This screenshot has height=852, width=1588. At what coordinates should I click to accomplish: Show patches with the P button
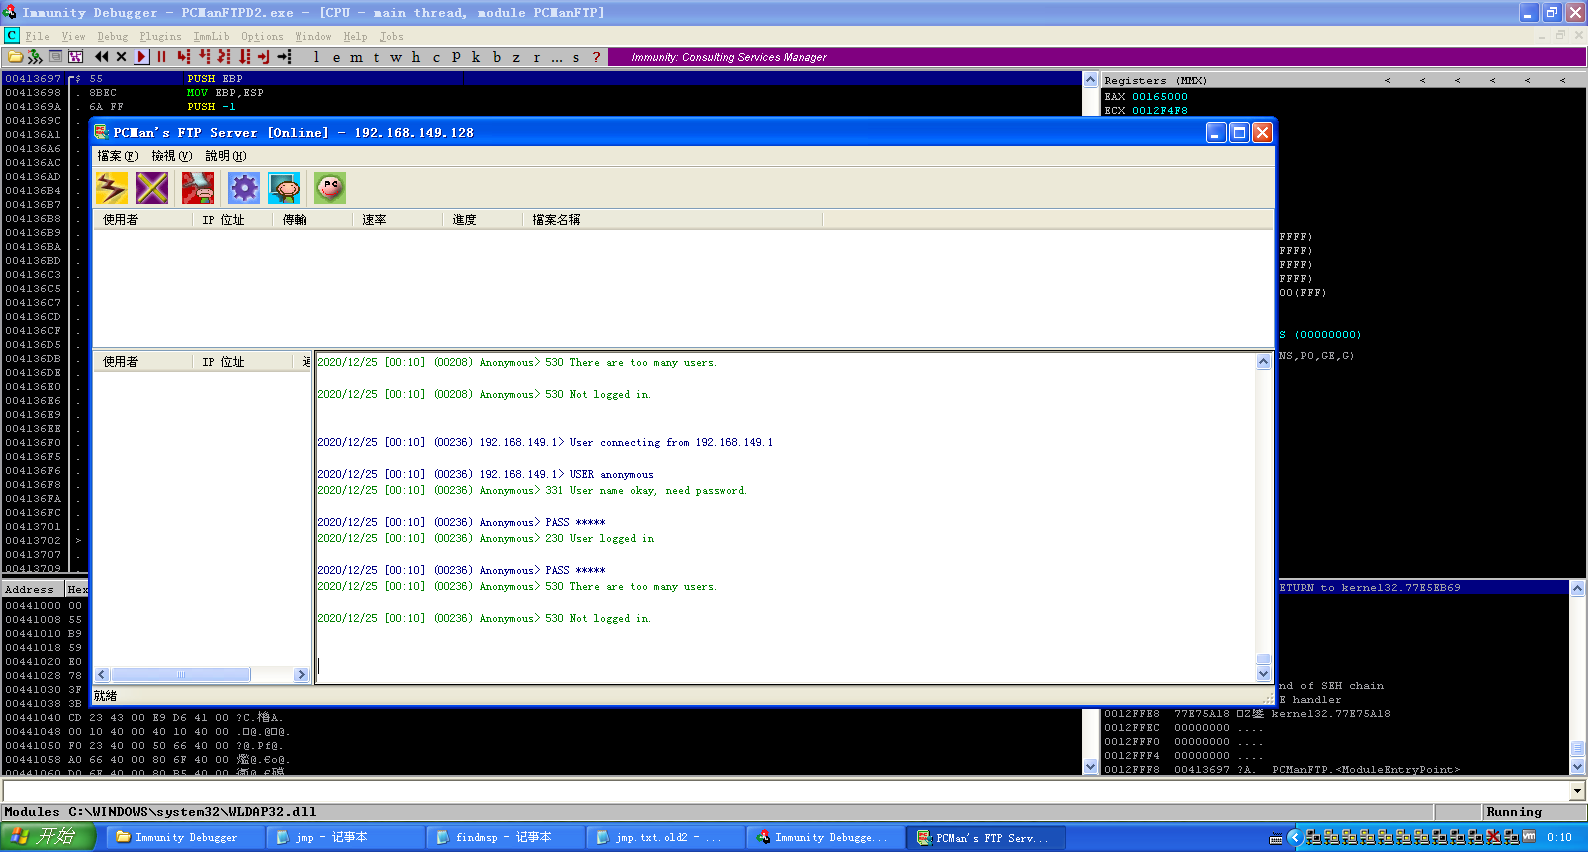(456, 57)
